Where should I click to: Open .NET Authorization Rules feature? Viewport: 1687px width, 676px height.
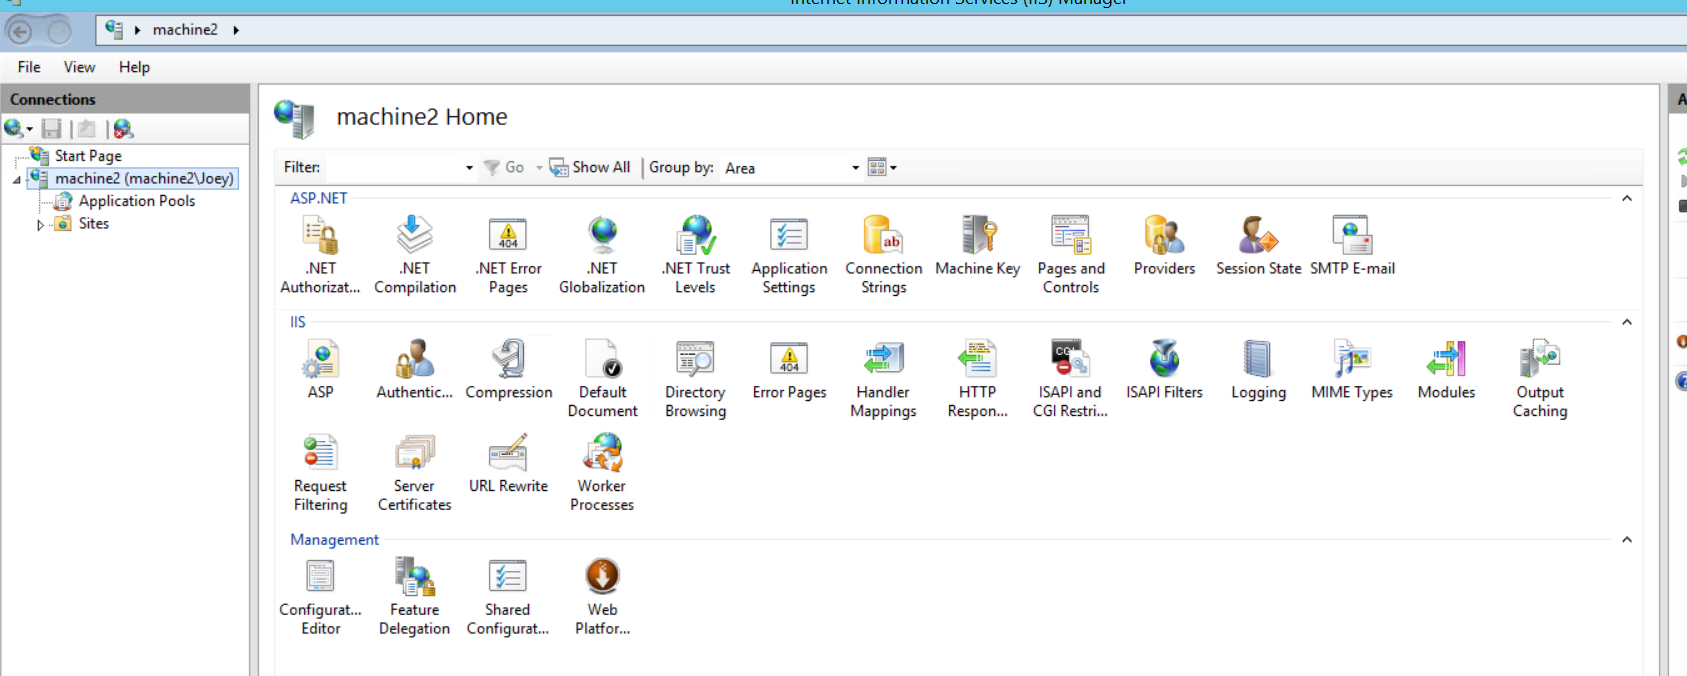[x=320, y=255]
